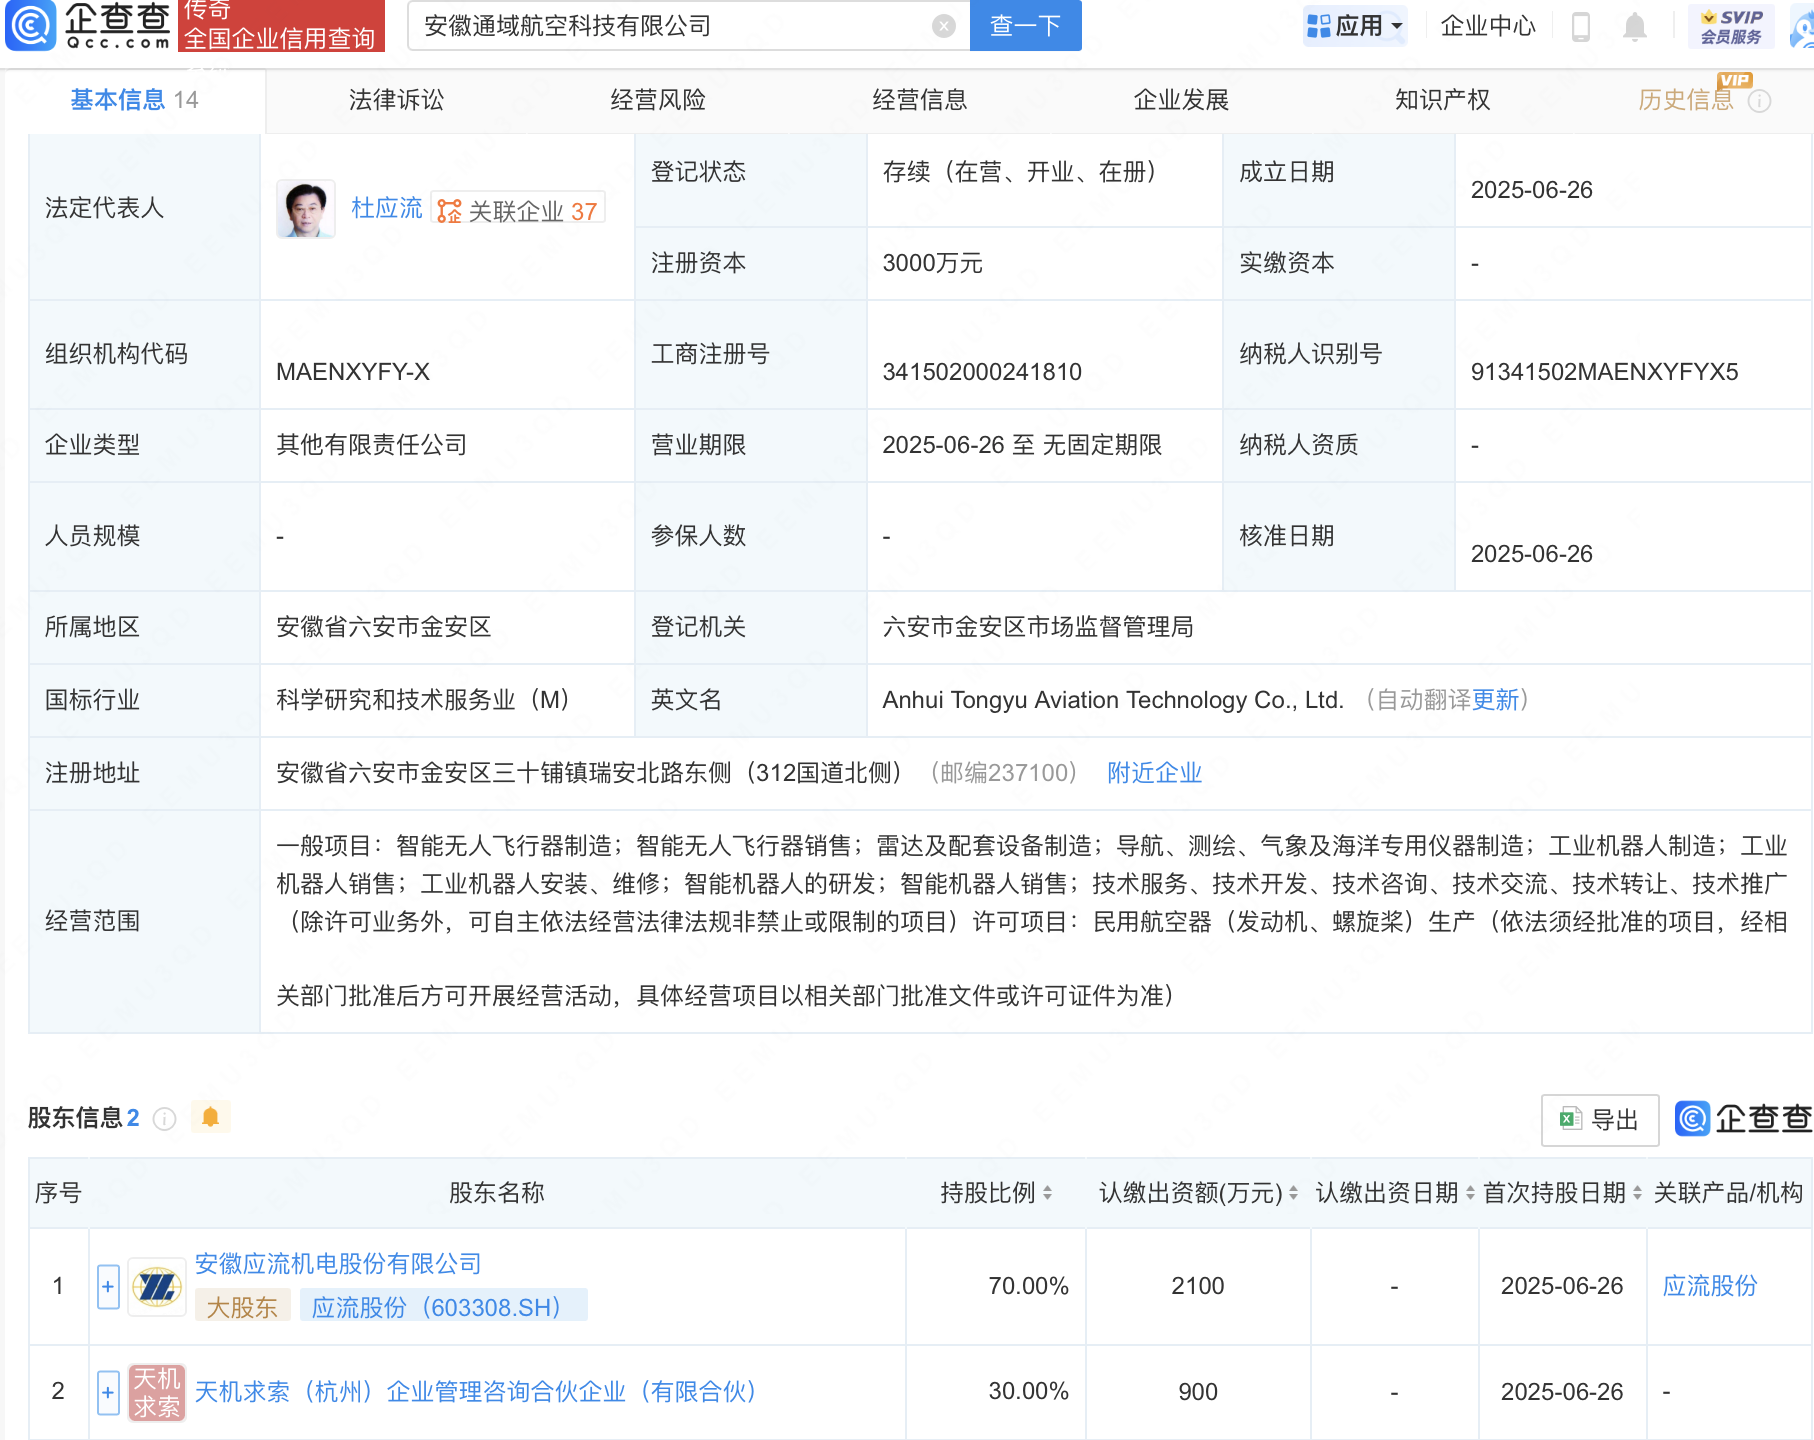The height and width of the screenshot is (1440, 1814).
Task: Open SVIP member services icon
Action: 1731,26
